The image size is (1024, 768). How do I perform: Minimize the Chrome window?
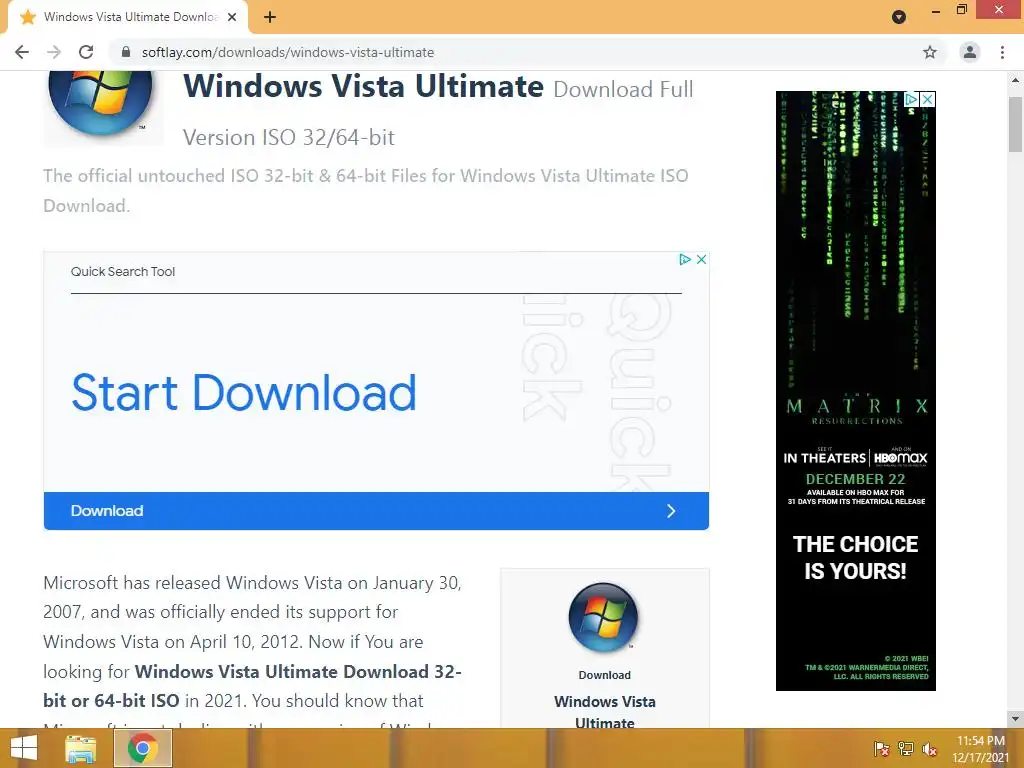(936, 10)
